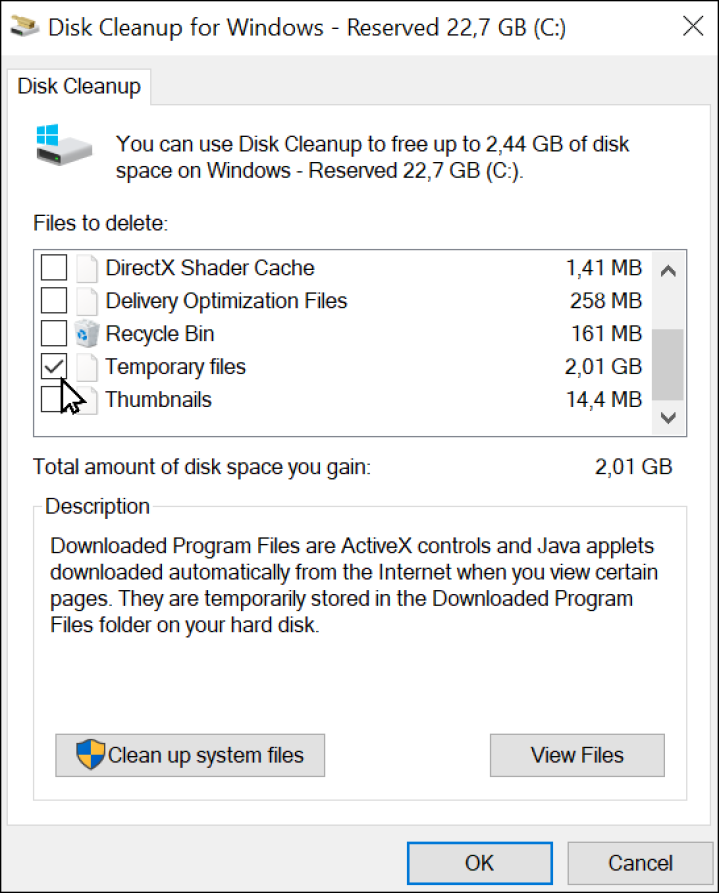This screenshot has width=719, height=893.
Task: Switch to the Disk Cleanup tab
Action: coord(79,87)
